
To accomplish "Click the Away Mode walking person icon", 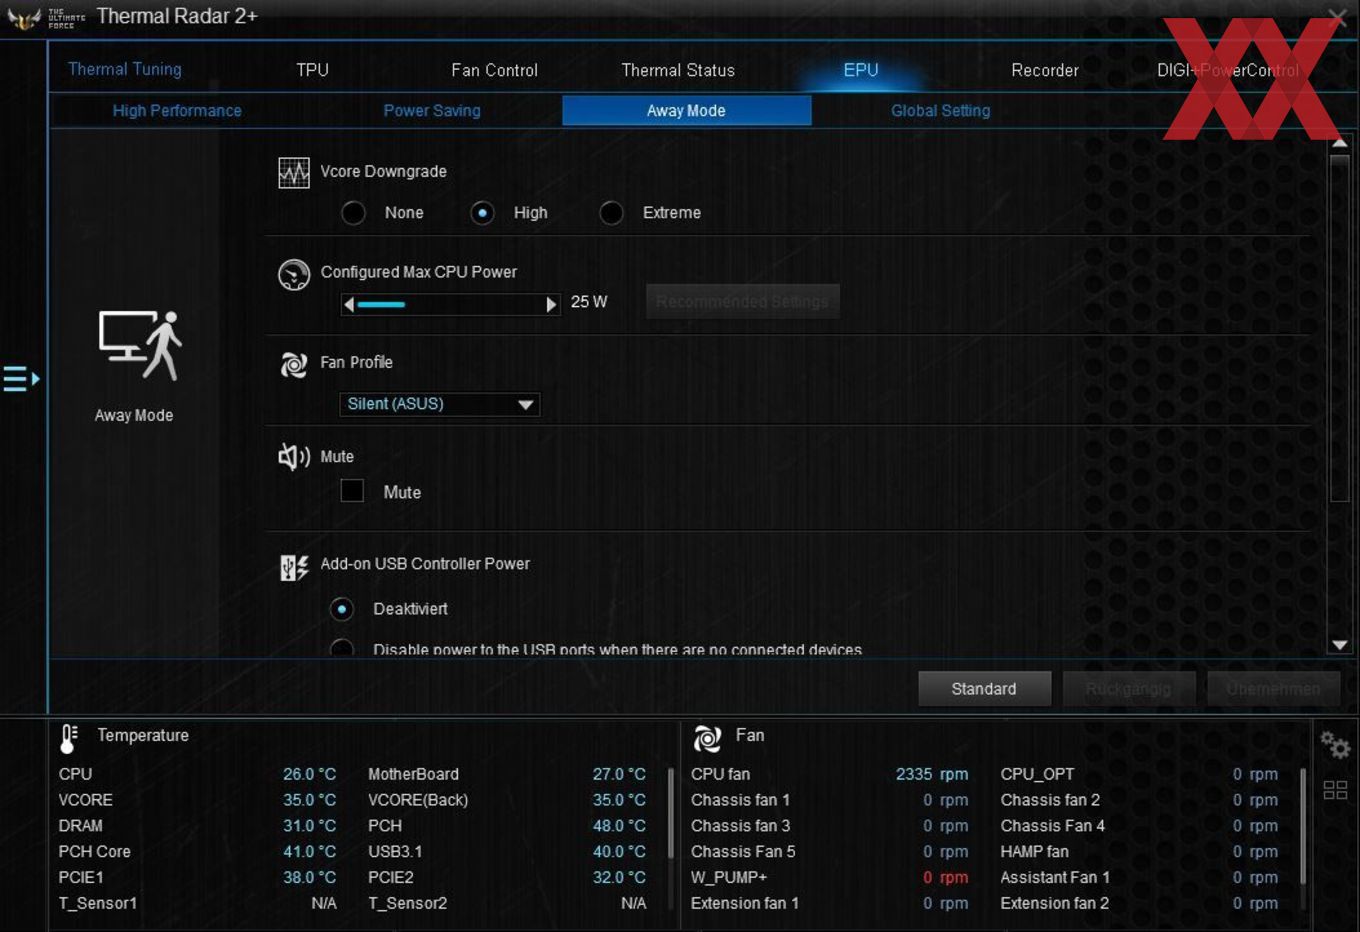I will [x=140, y=345].
